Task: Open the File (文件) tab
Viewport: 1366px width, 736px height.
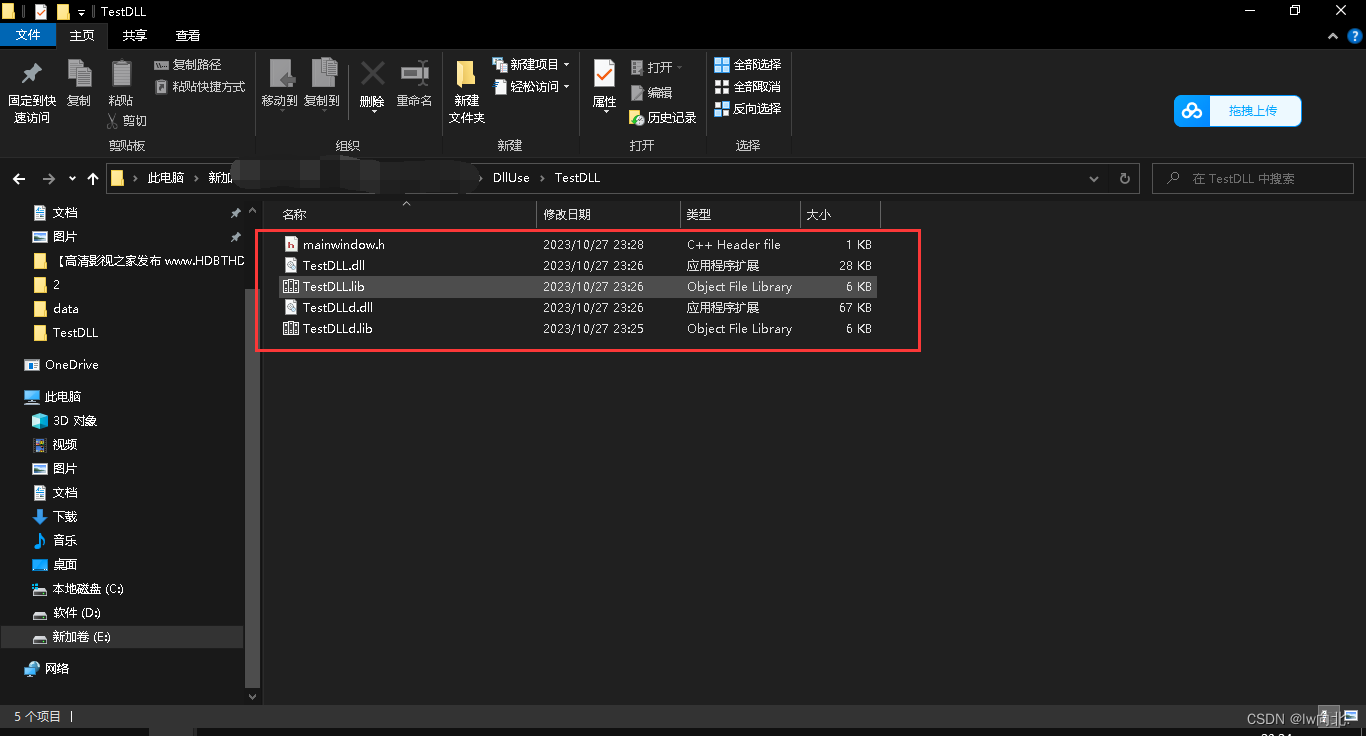Action: [29, 35]
